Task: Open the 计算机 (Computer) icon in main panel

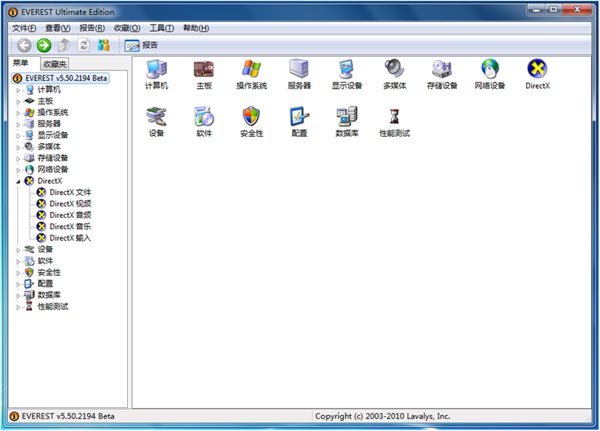Action: (x=156, y=69)
